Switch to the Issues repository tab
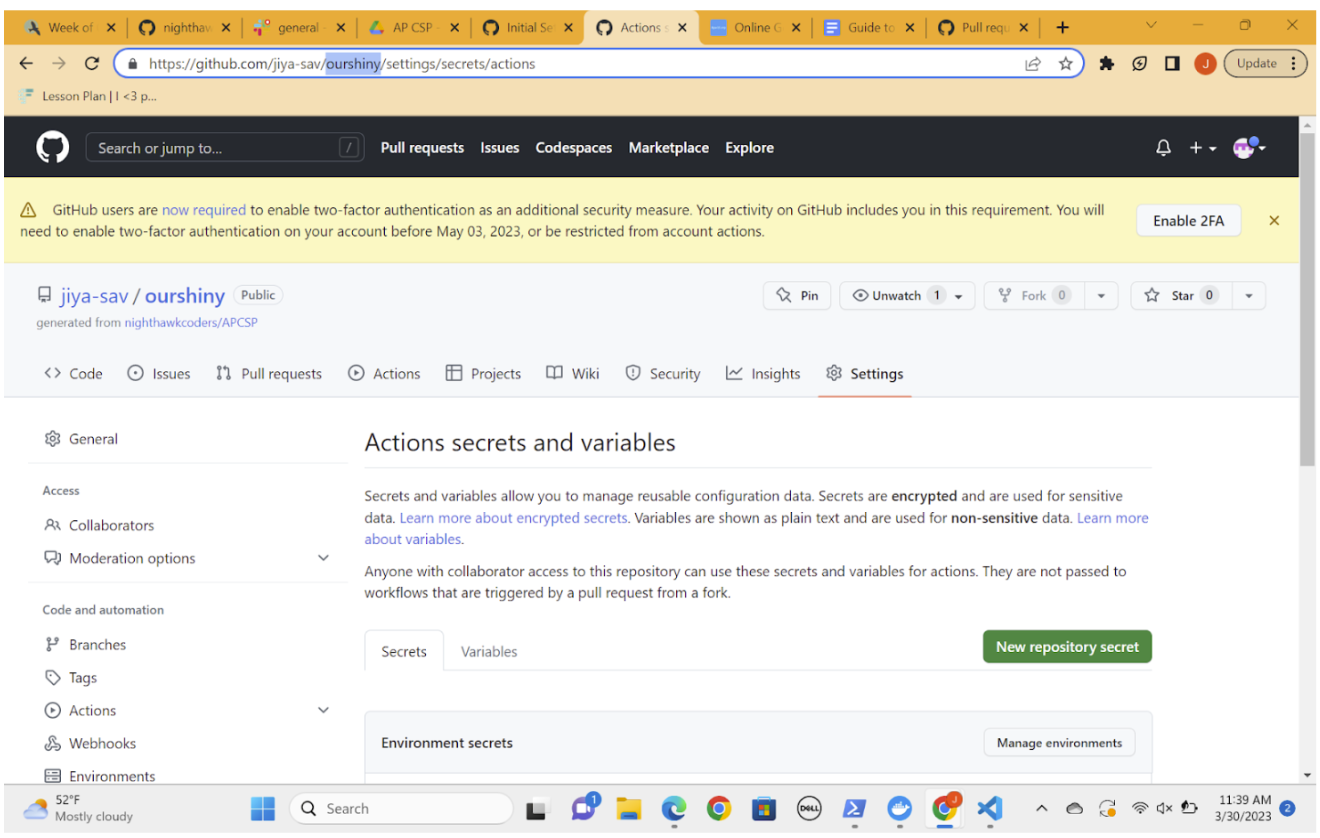The width and height of the screenshot is (1320, 838). coord(159,374)
